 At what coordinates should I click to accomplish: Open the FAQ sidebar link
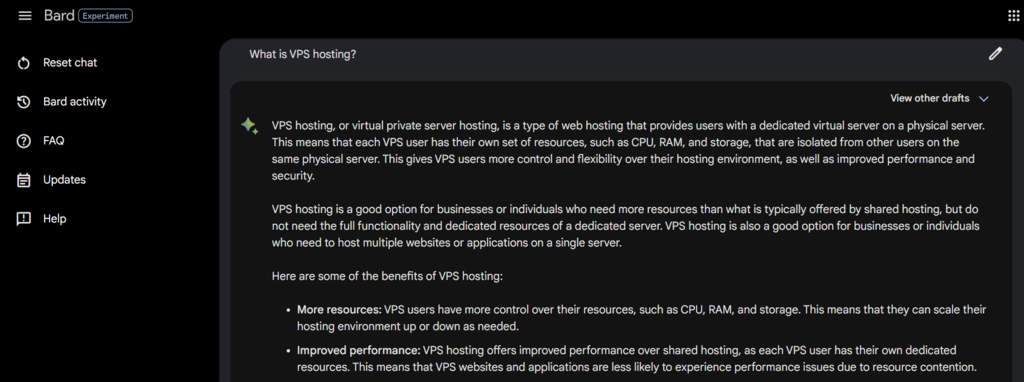click(x=54, y=141)
